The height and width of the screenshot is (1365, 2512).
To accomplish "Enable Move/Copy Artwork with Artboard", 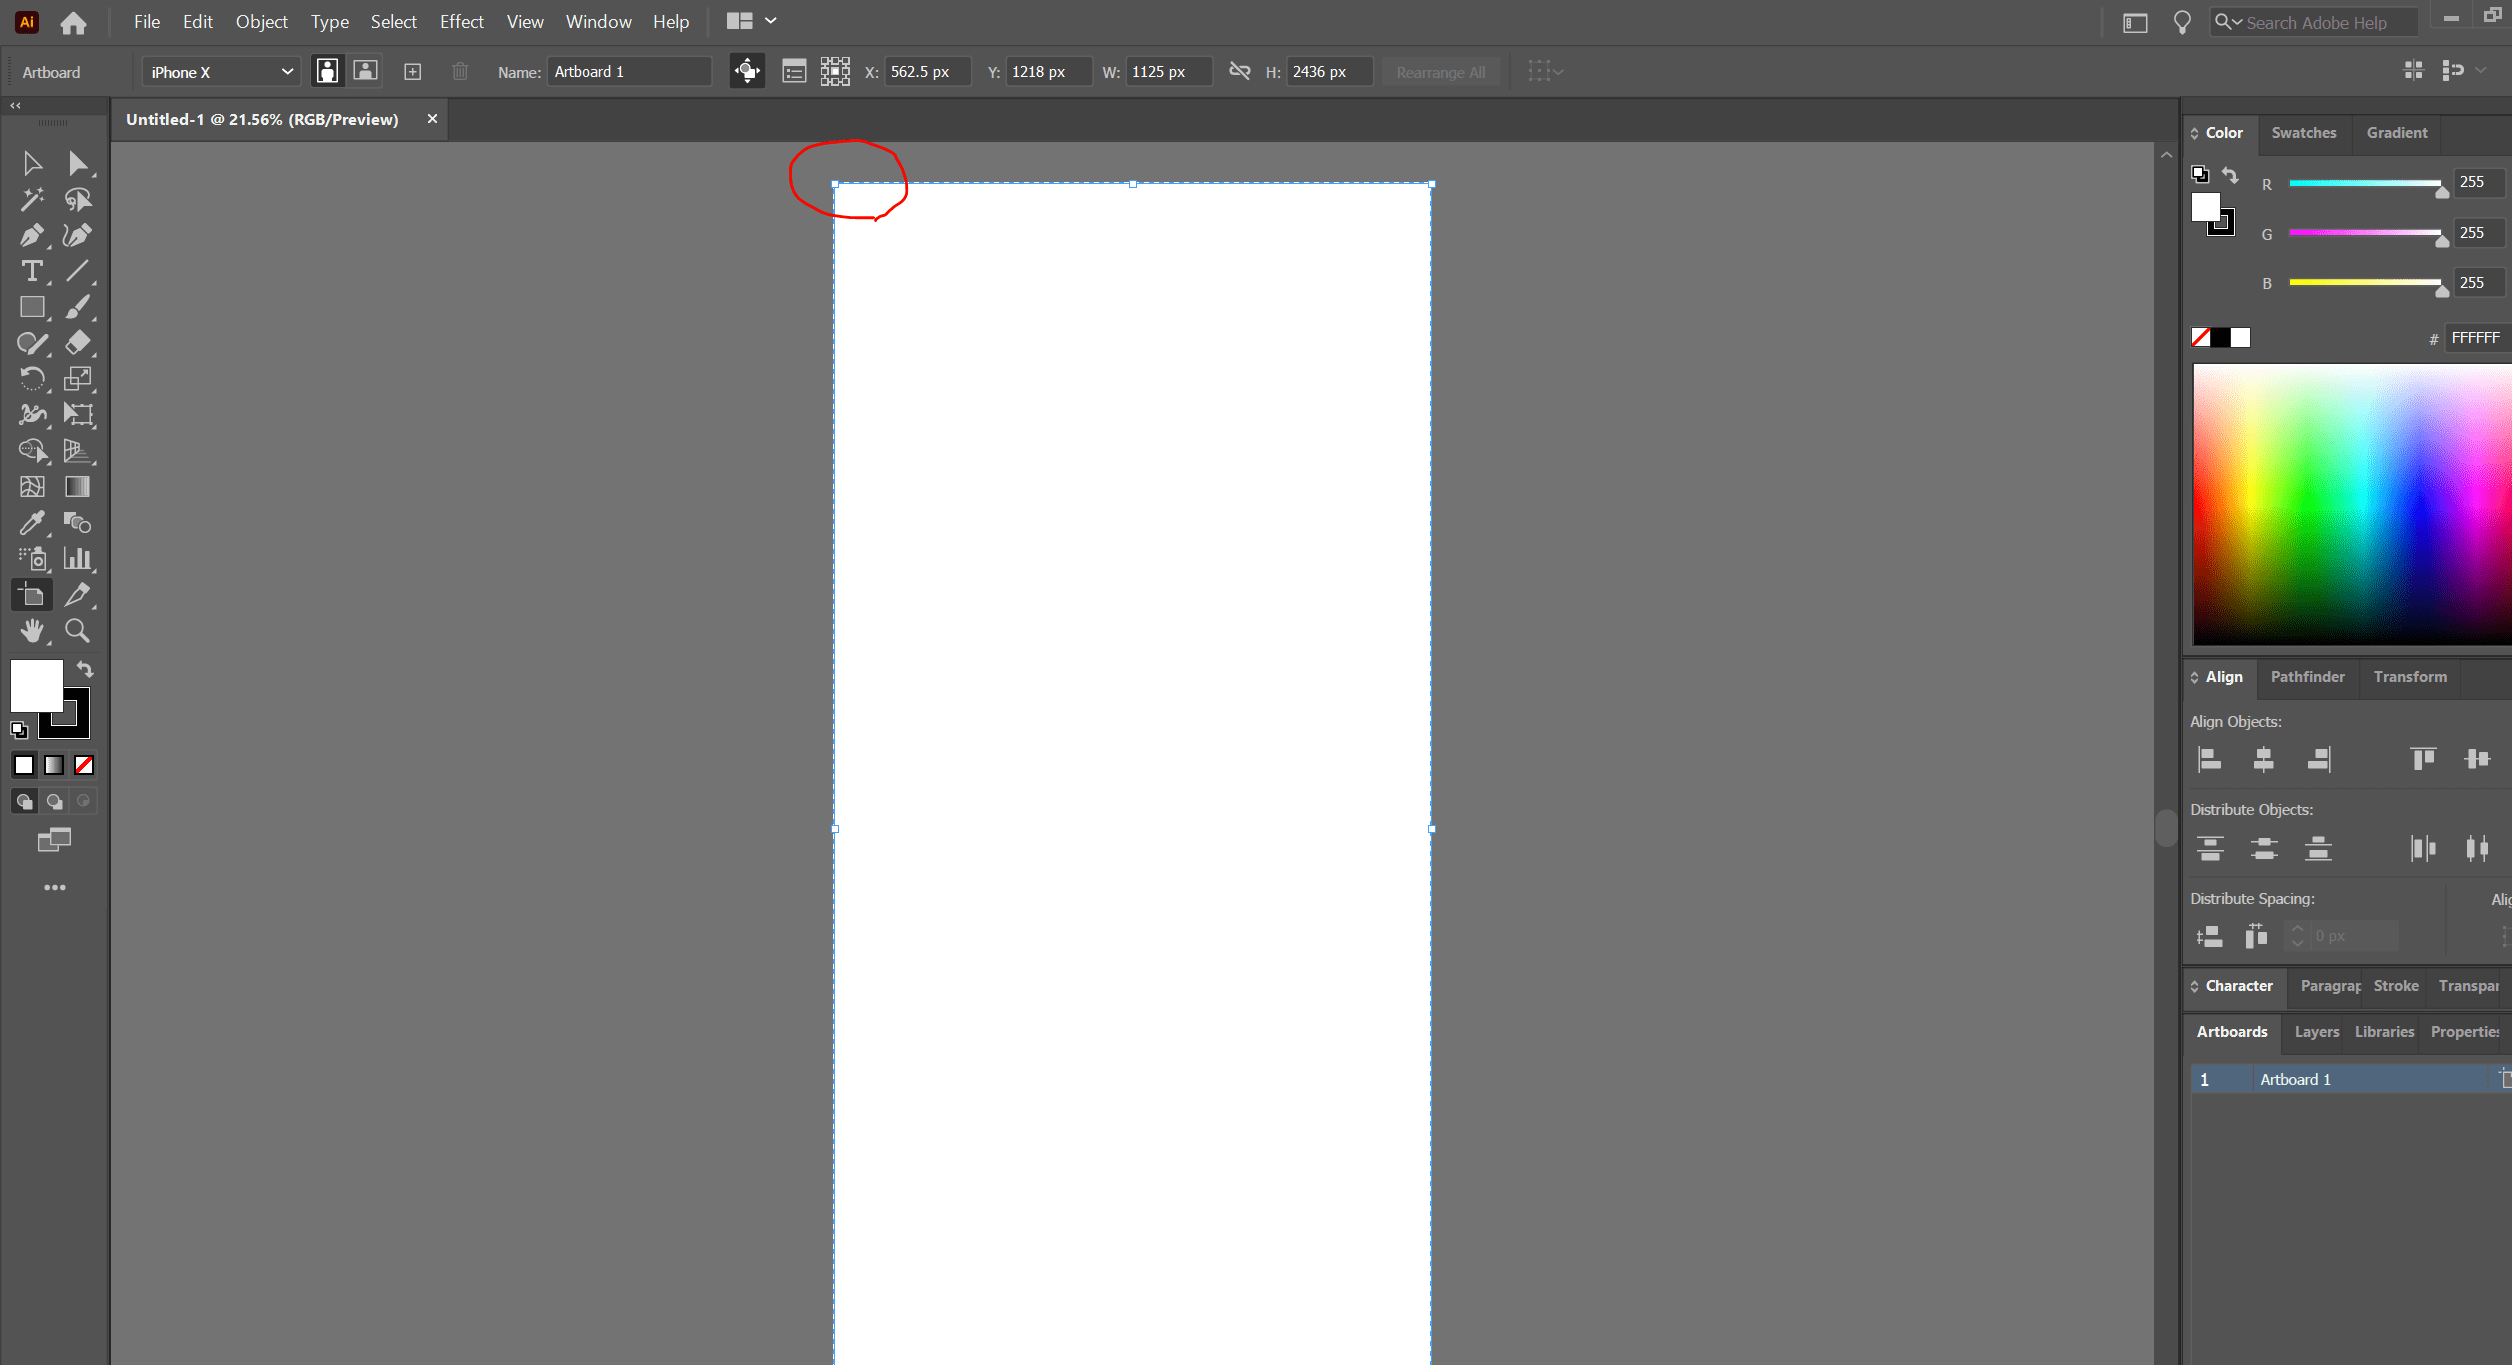I will click(x=747, y=71).
